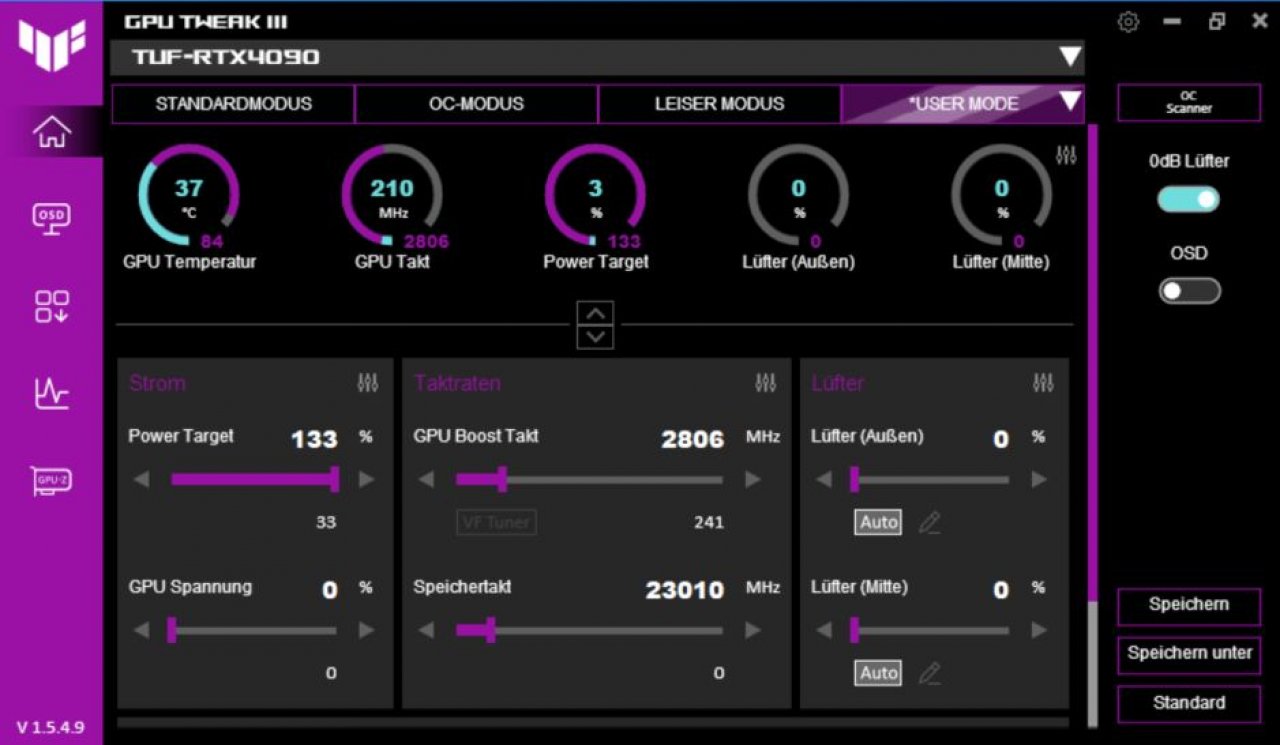The height and width of the screenshot is (745, 1280).
Task: Click GPU Boost Takt value 2806 field
Action: 693,439
